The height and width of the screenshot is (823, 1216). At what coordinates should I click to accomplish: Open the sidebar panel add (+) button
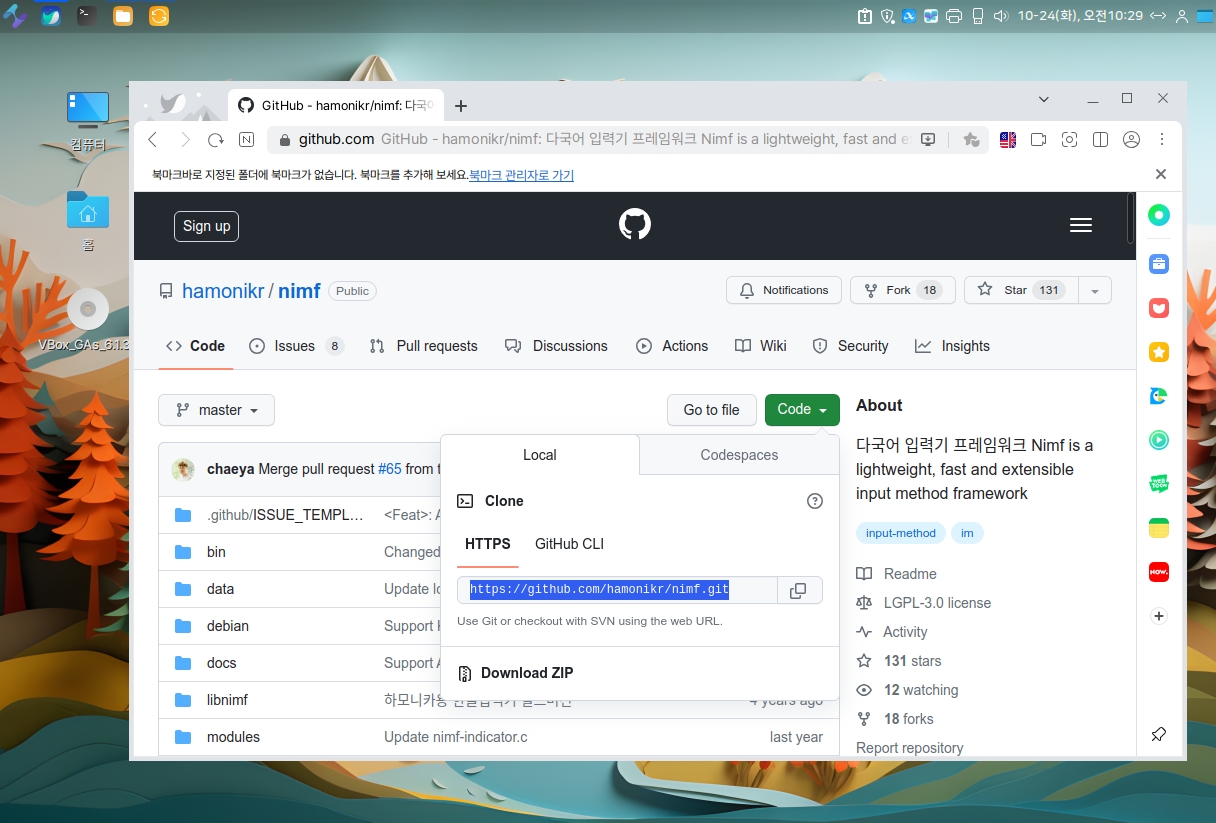coord(1159,616)
